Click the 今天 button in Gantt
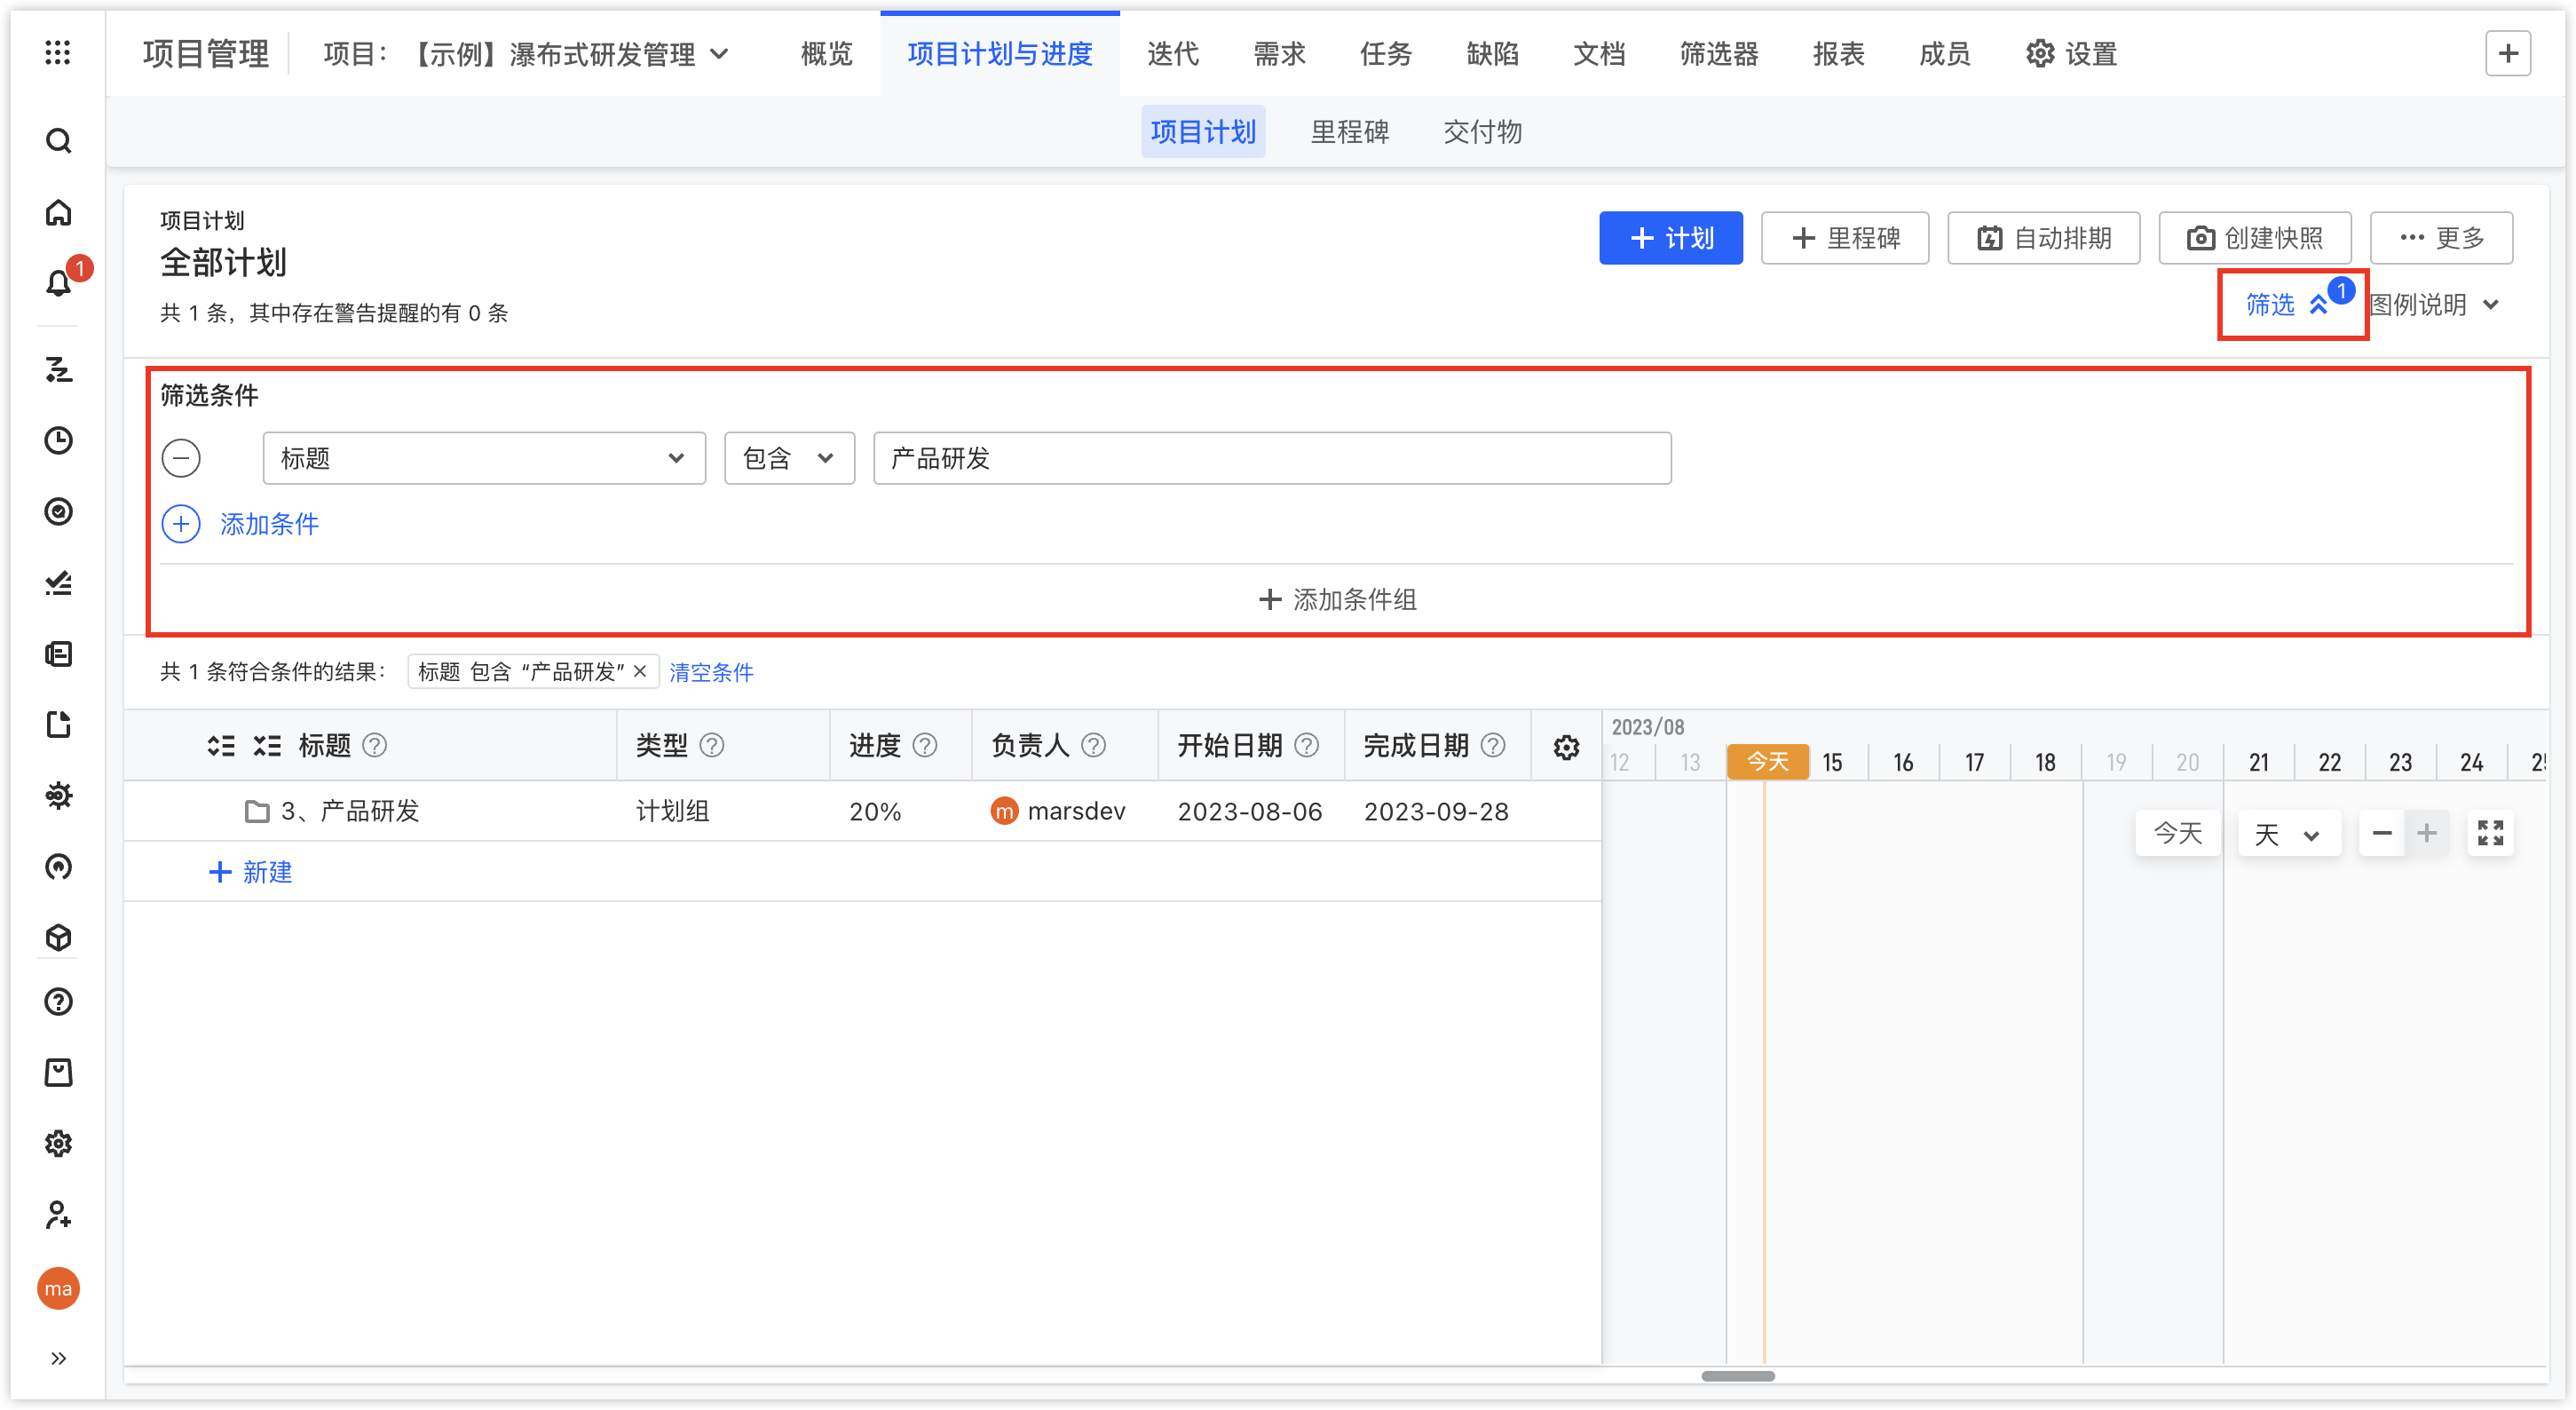This screenshot has height=1410, width=2576. click(2177, 833)
